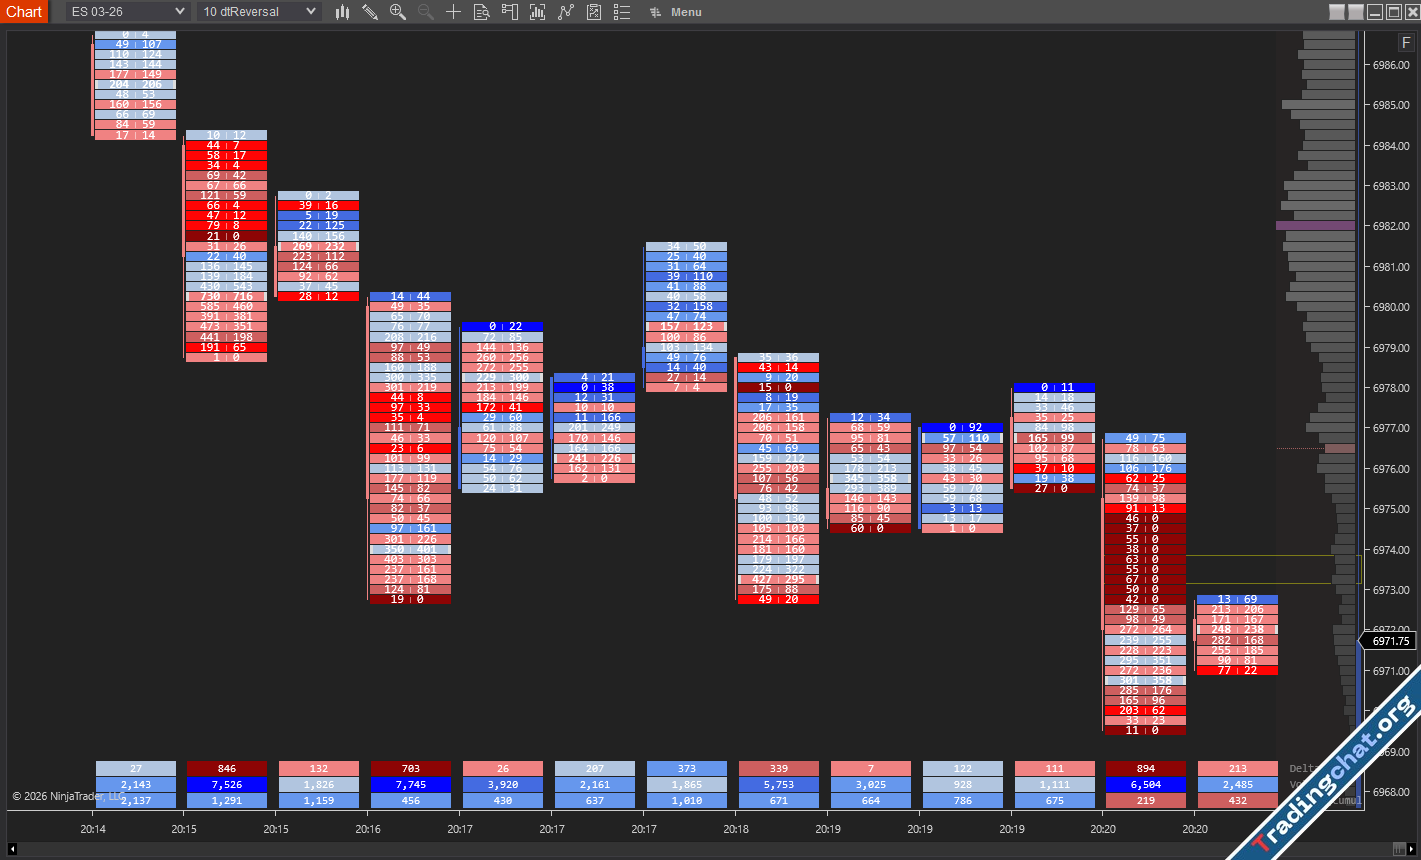Click the bottom horizontal scrollbar track
Screen dimensions: 1421x860
coord(700,850)
